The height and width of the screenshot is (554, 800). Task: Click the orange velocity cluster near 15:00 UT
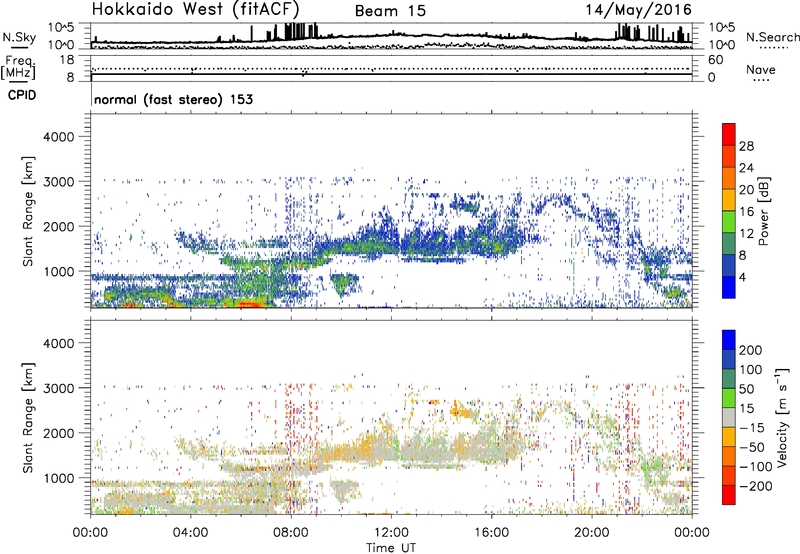pos(463,410)
